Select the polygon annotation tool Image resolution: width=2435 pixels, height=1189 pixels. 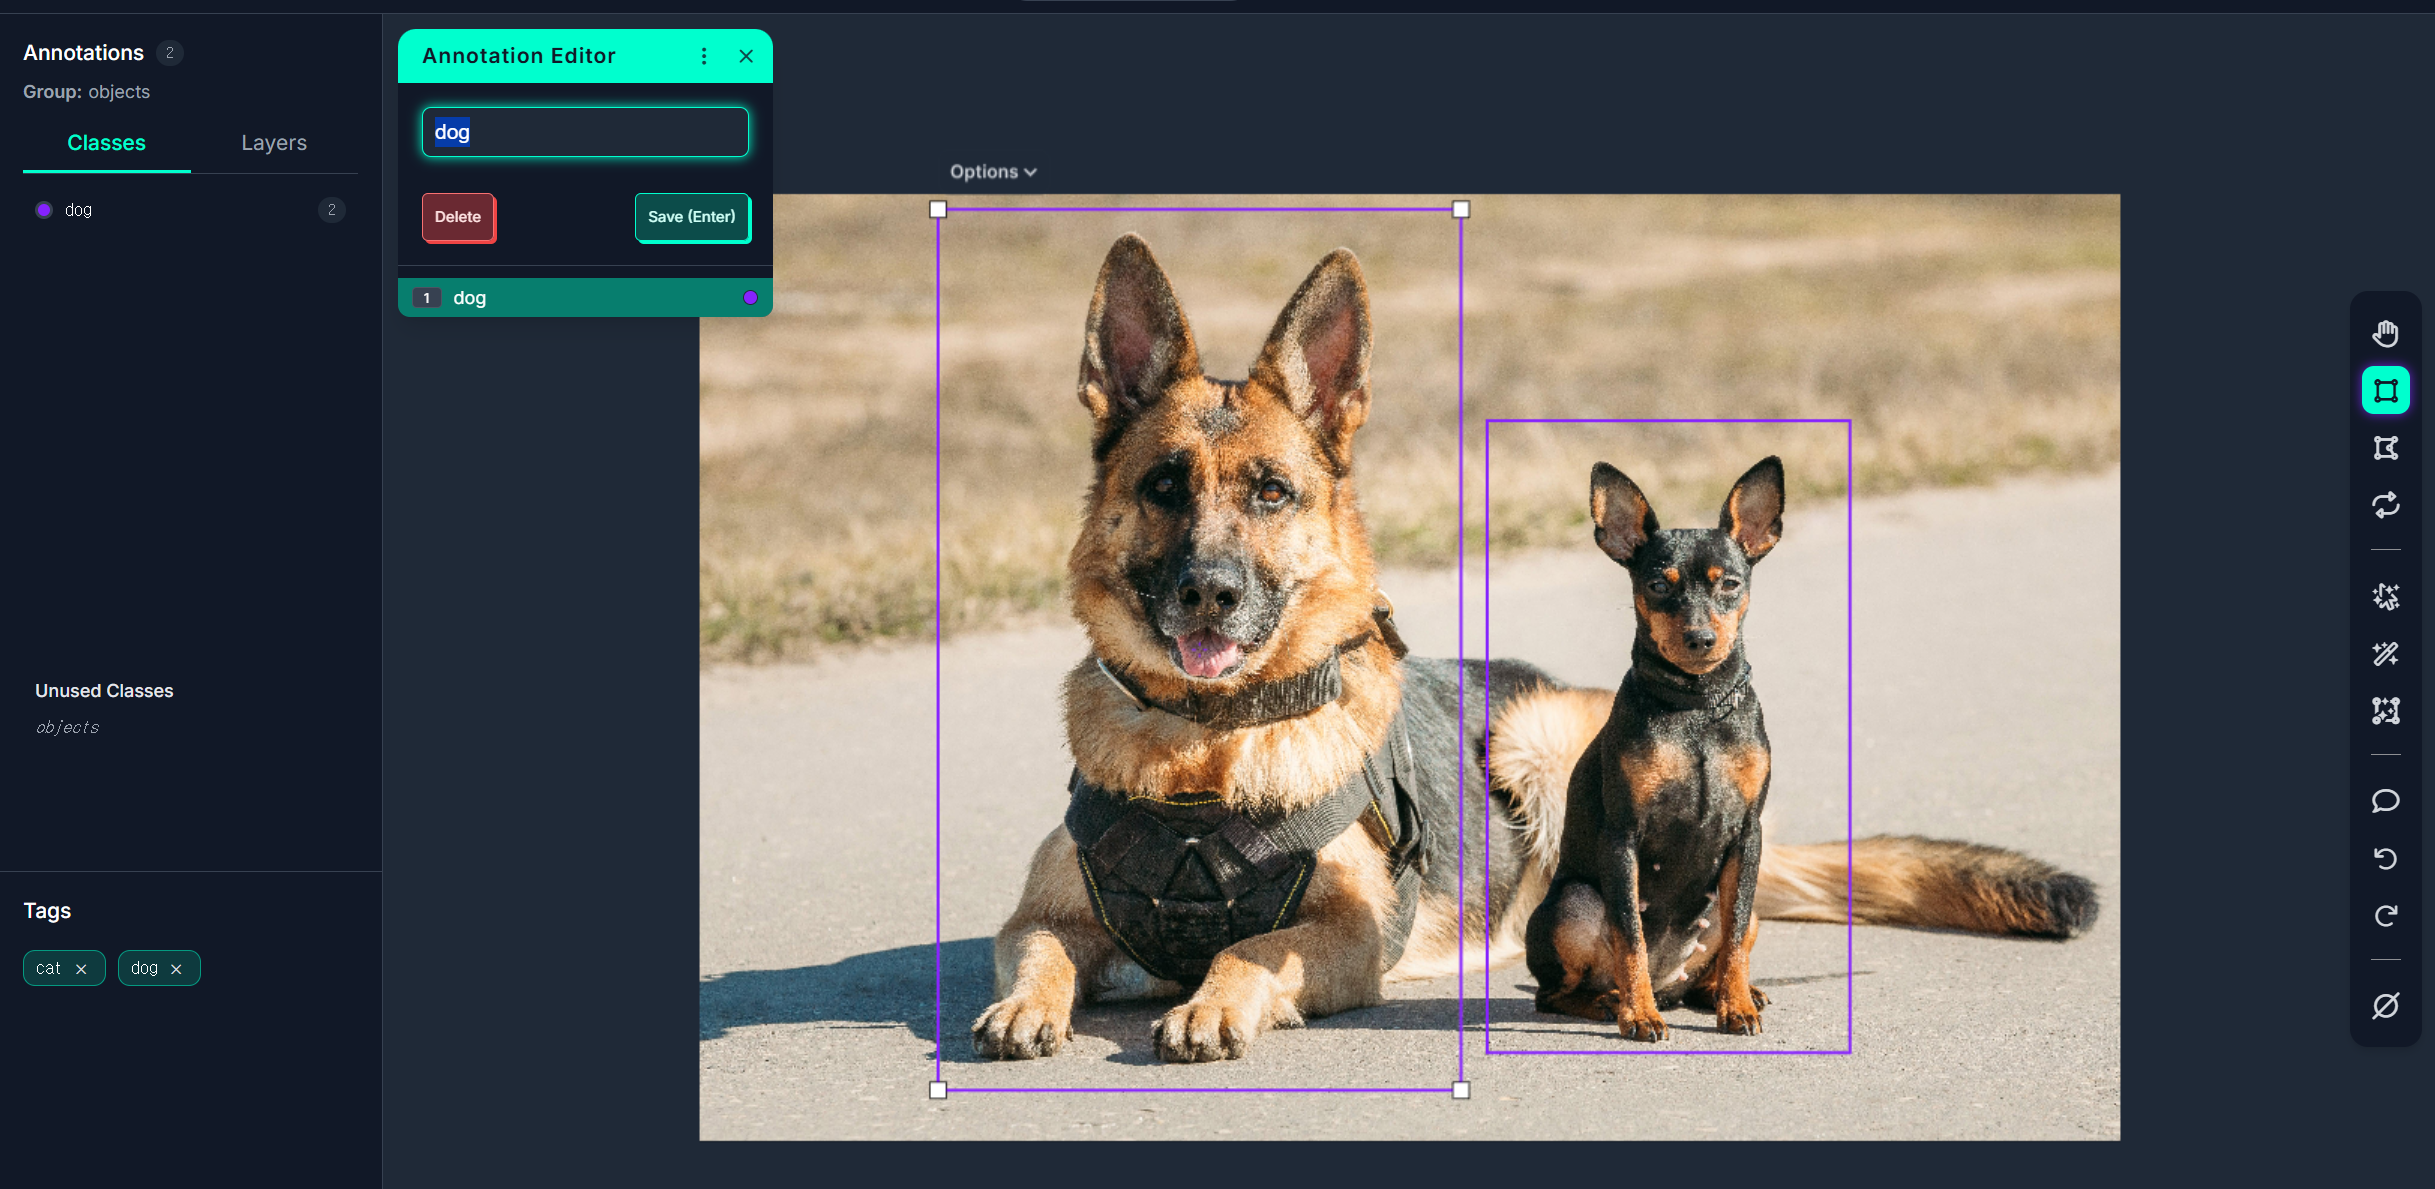click(2385, 448)
